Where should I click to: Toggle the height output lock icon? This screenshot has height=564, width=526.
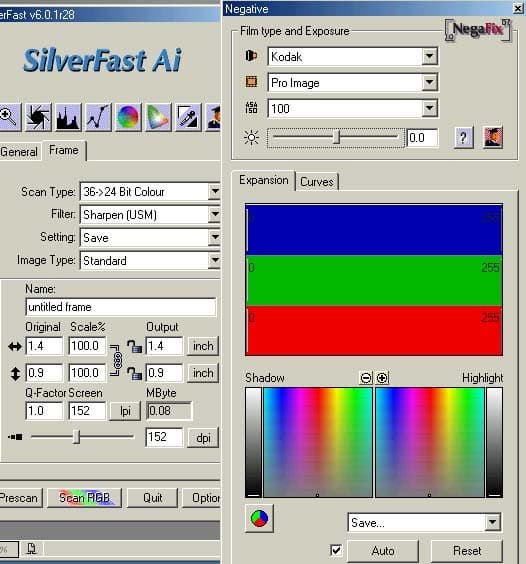[x=134, y=373]
